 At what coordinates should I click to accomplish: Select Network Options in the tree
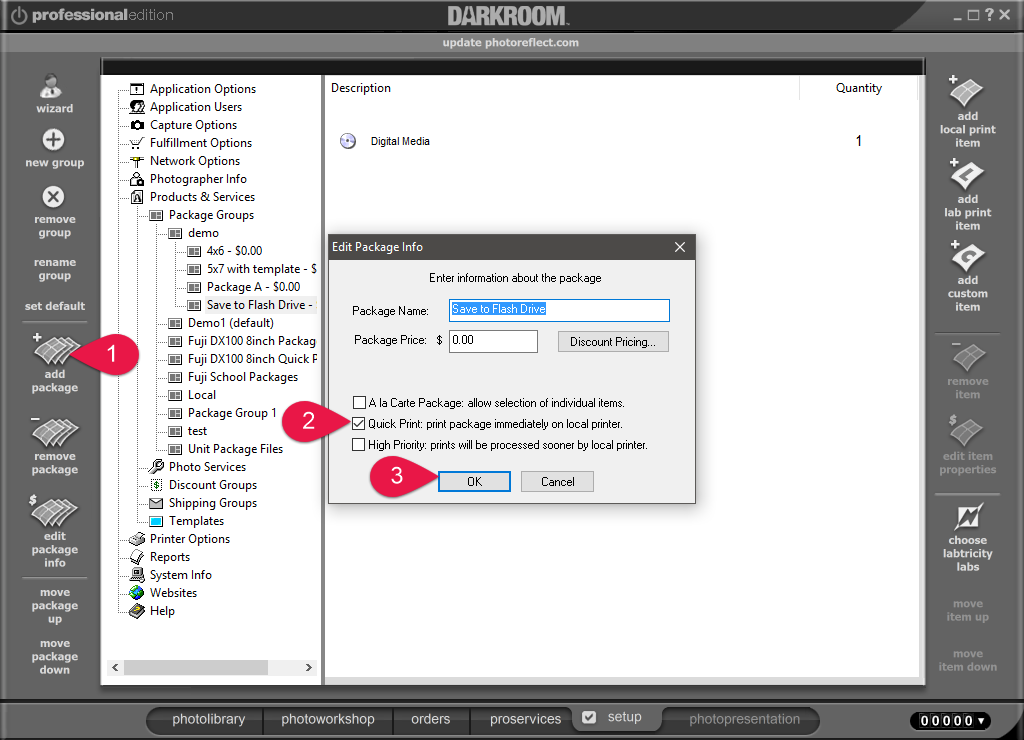[195, 161]
